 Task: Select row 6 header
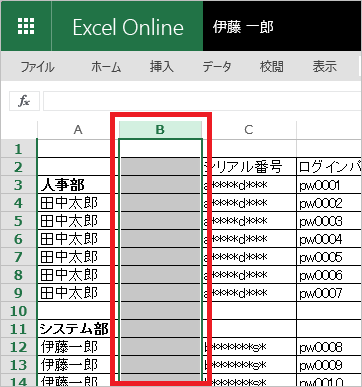pos(18,239)
